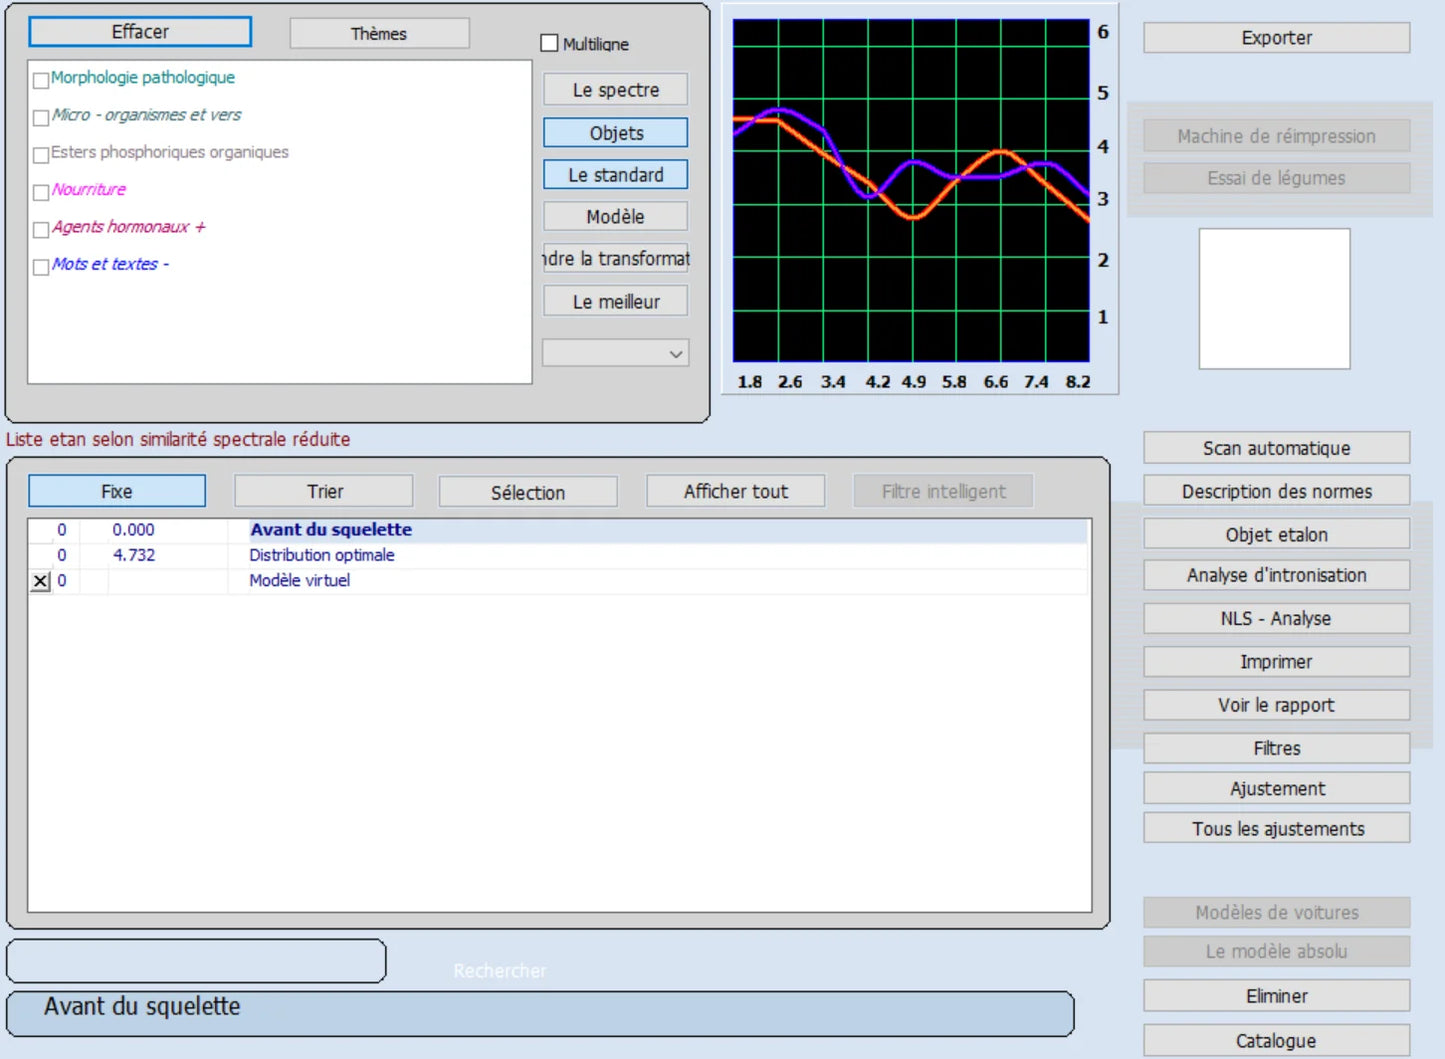Open the Thèmes button
The height and width of the screenshot is (1059, 1445).
379,33
